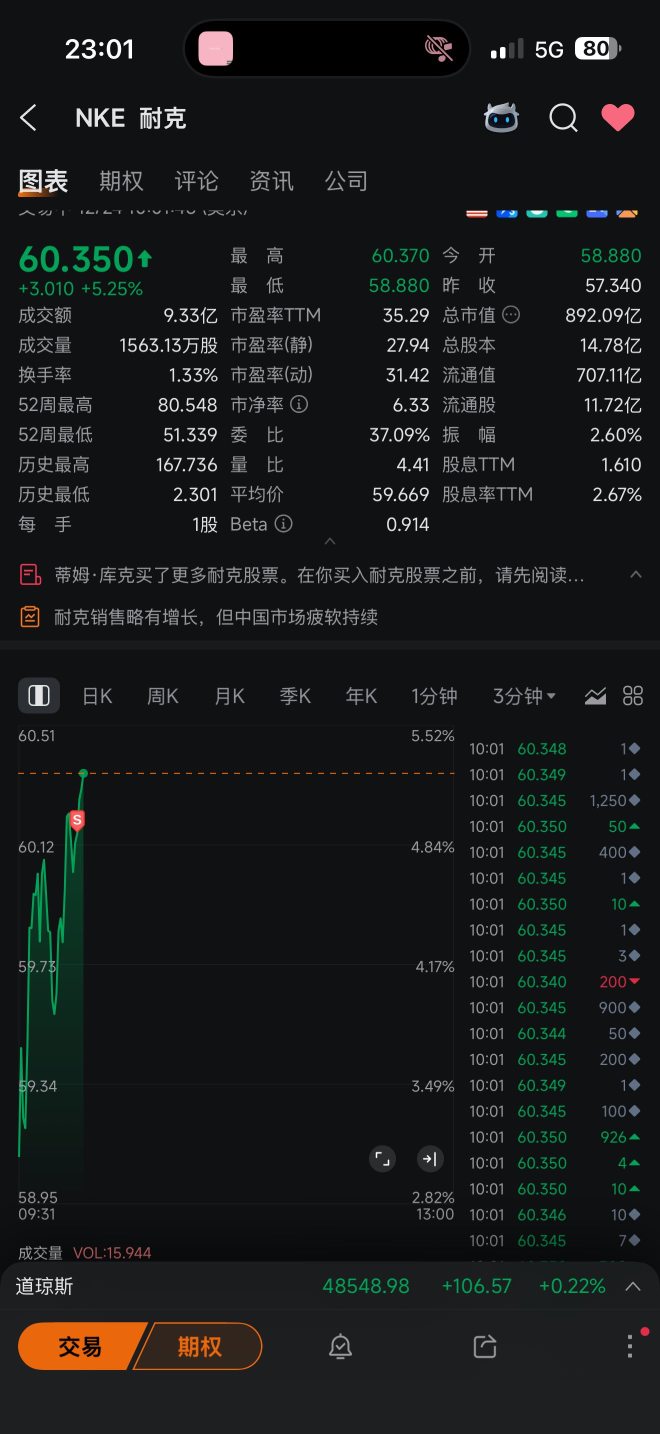
Task: Tap the current price 60.350
Action: click(76, 259)
